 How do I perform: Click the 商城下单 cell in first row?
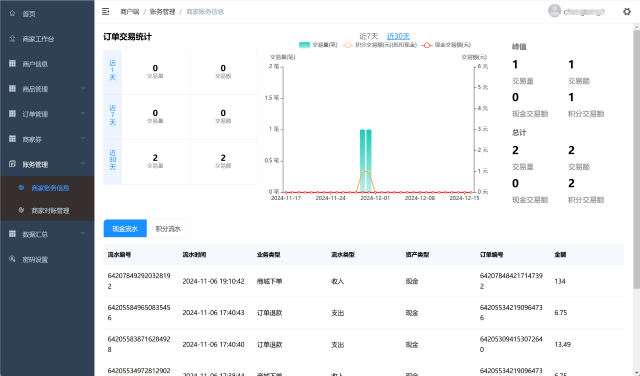pos(269,281)
